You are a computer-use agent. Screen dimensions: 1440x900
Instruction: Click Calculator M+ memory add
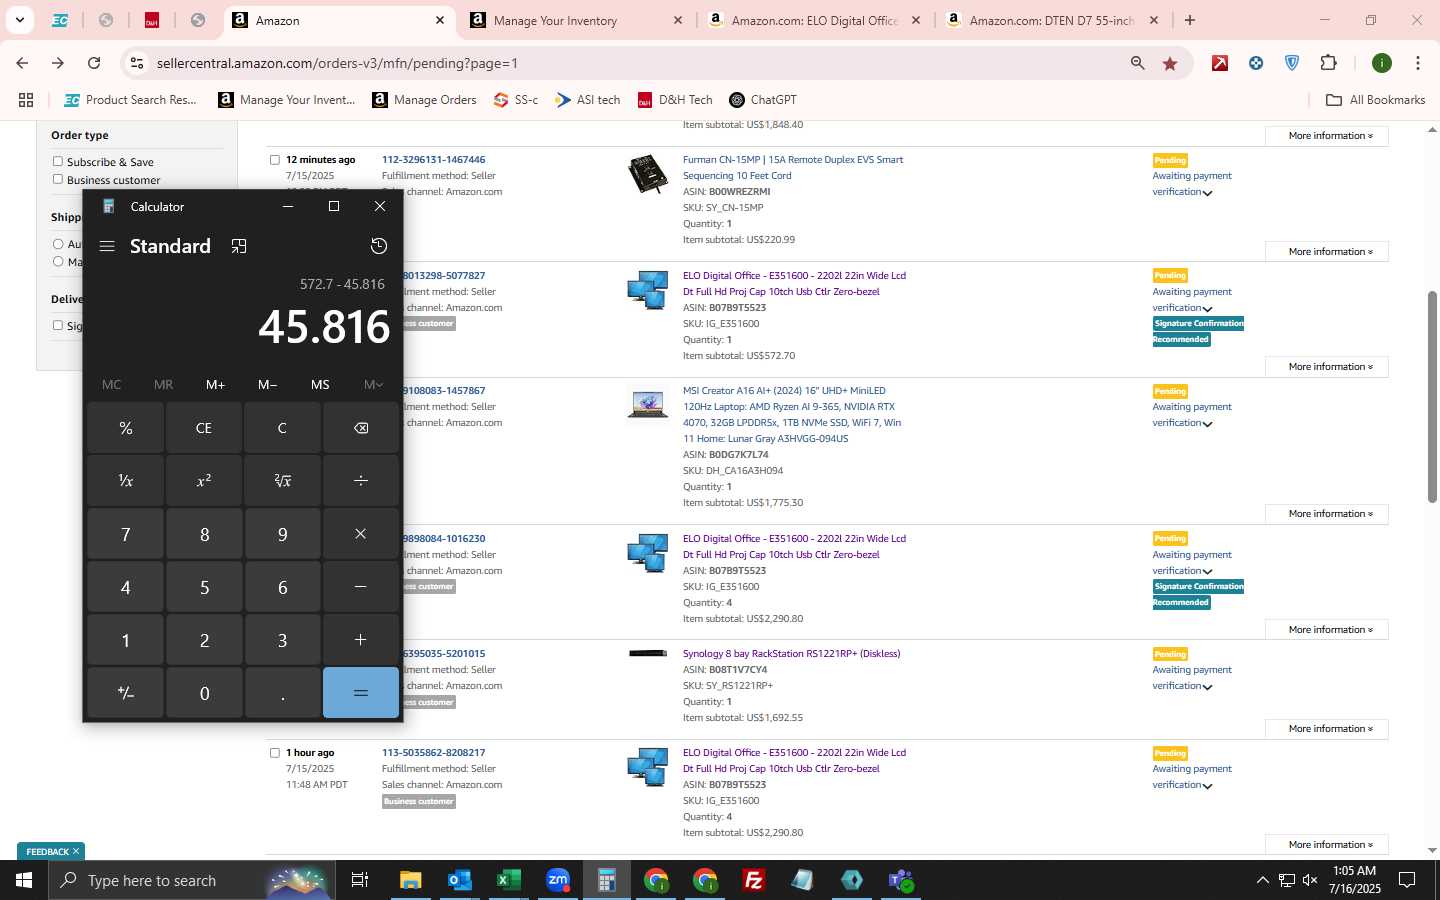(x=216, y=385)
